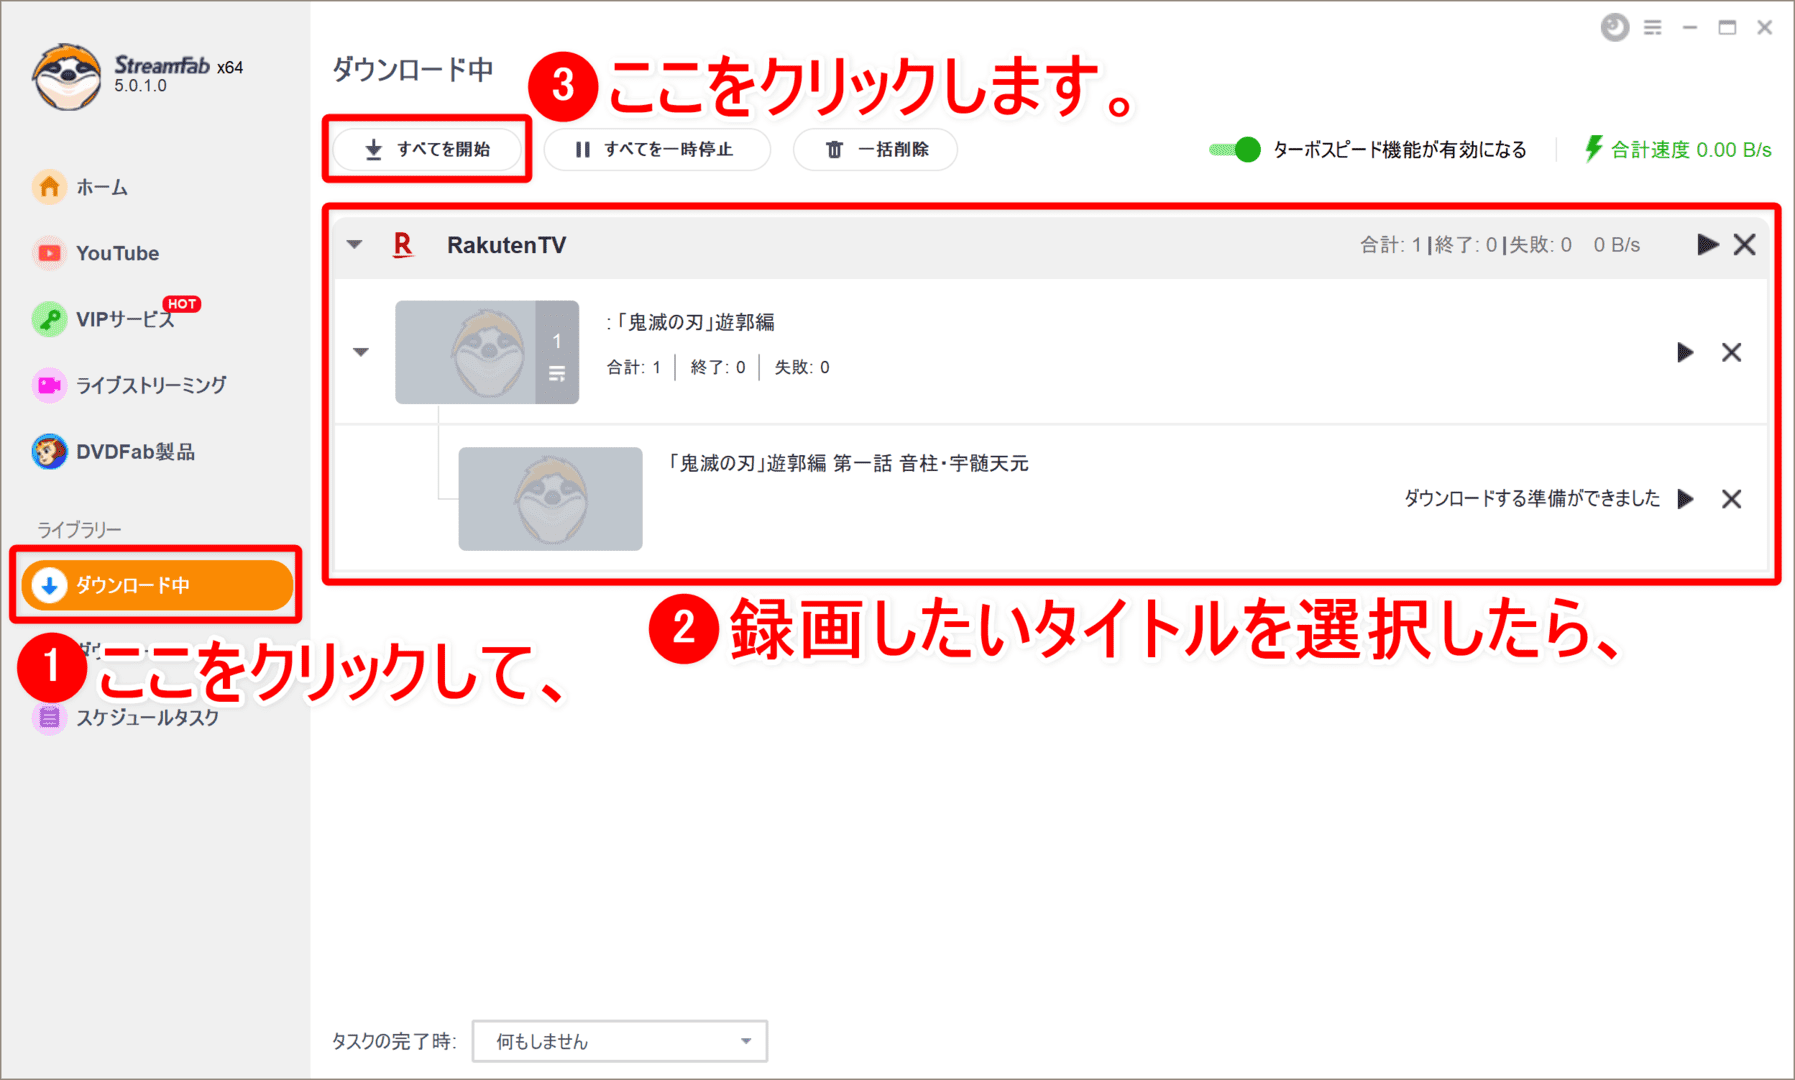The height and width of the screenshot is (1080, 1795).
Task: Collapse the RakutenTV group with its arrow
Action: [353, 243]
